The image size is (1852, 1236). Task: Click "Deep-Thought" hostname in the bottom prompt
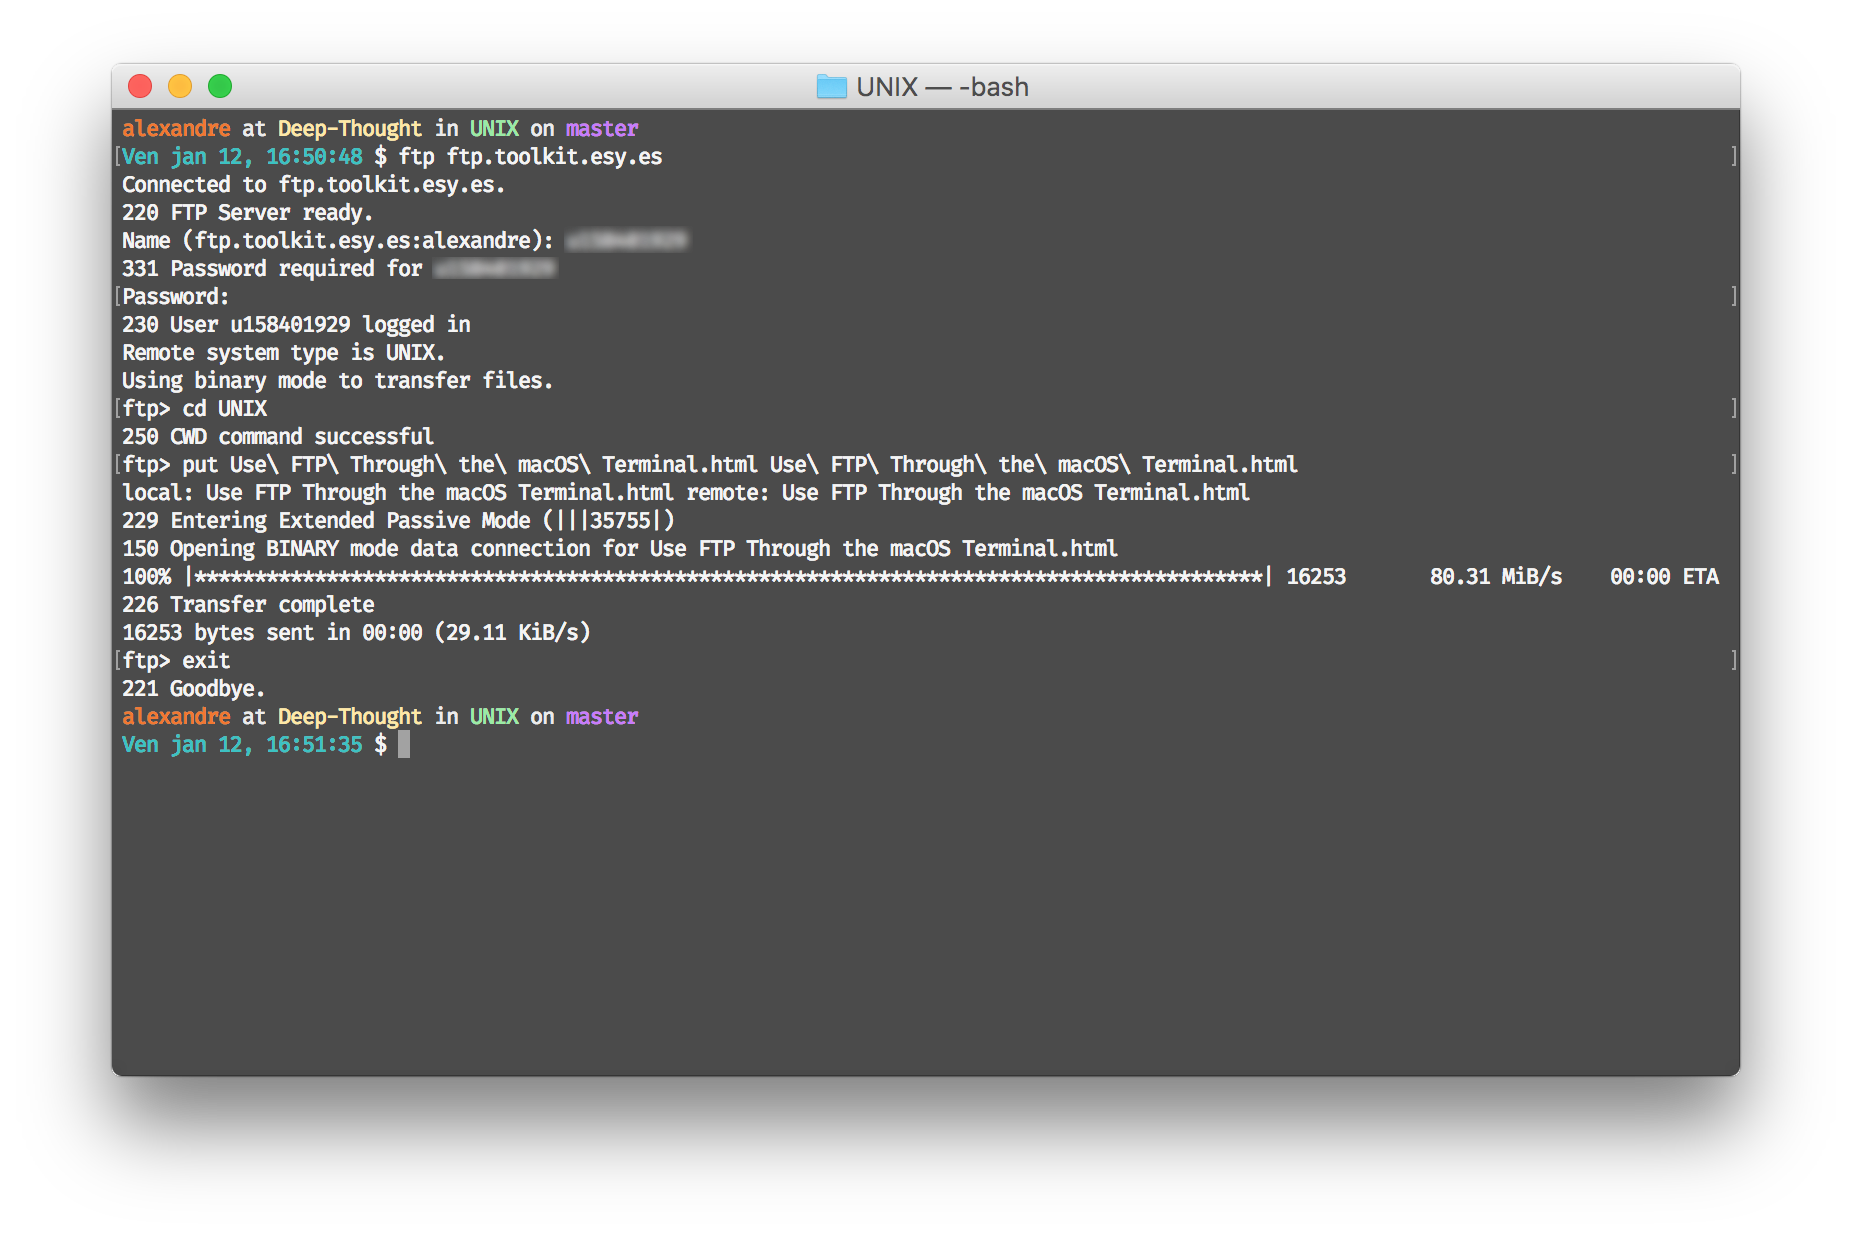pyautogui.click(x=350, y=717)
